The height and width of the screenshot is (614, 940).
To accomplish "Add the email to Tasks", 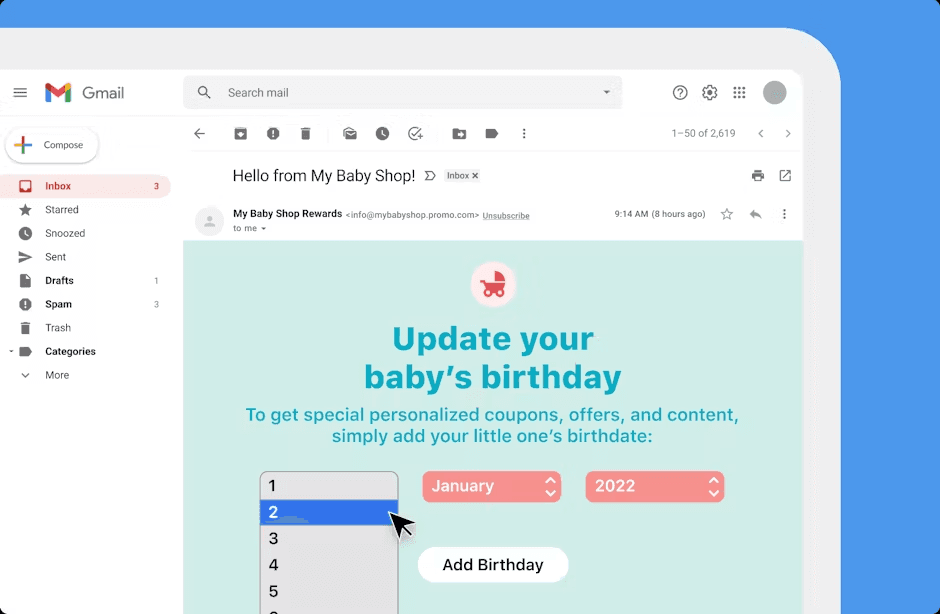I will click(416, 133).
